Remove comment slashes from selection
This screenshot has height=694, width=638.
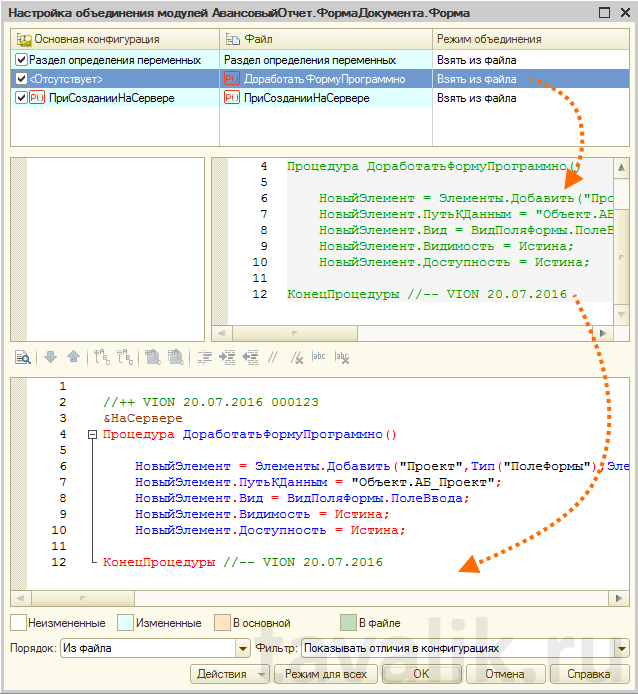tap(297, 357)
